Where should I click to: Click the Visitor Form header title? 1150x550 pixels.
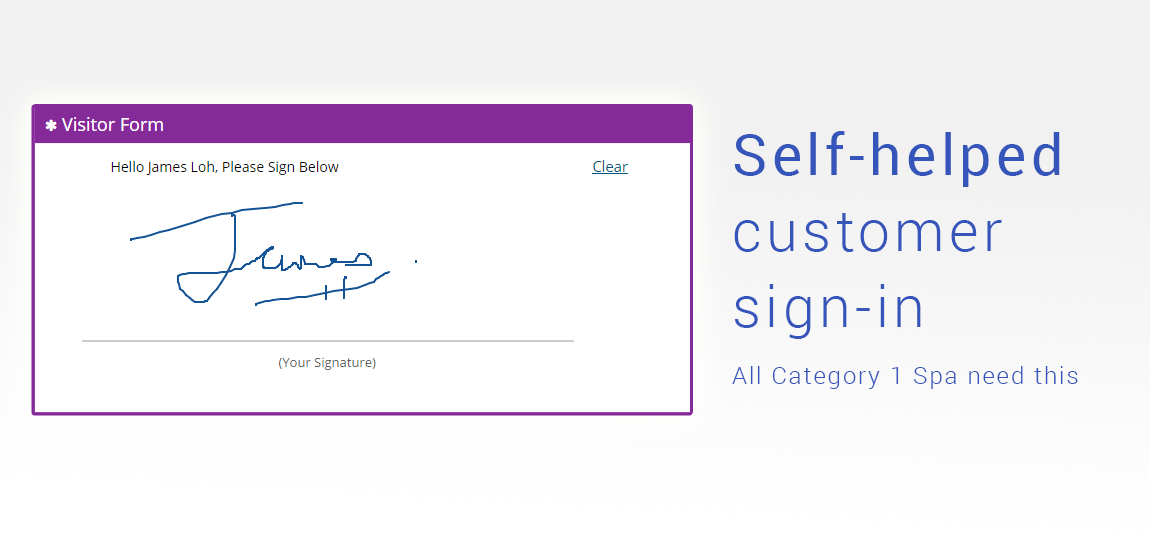point(112,125)
